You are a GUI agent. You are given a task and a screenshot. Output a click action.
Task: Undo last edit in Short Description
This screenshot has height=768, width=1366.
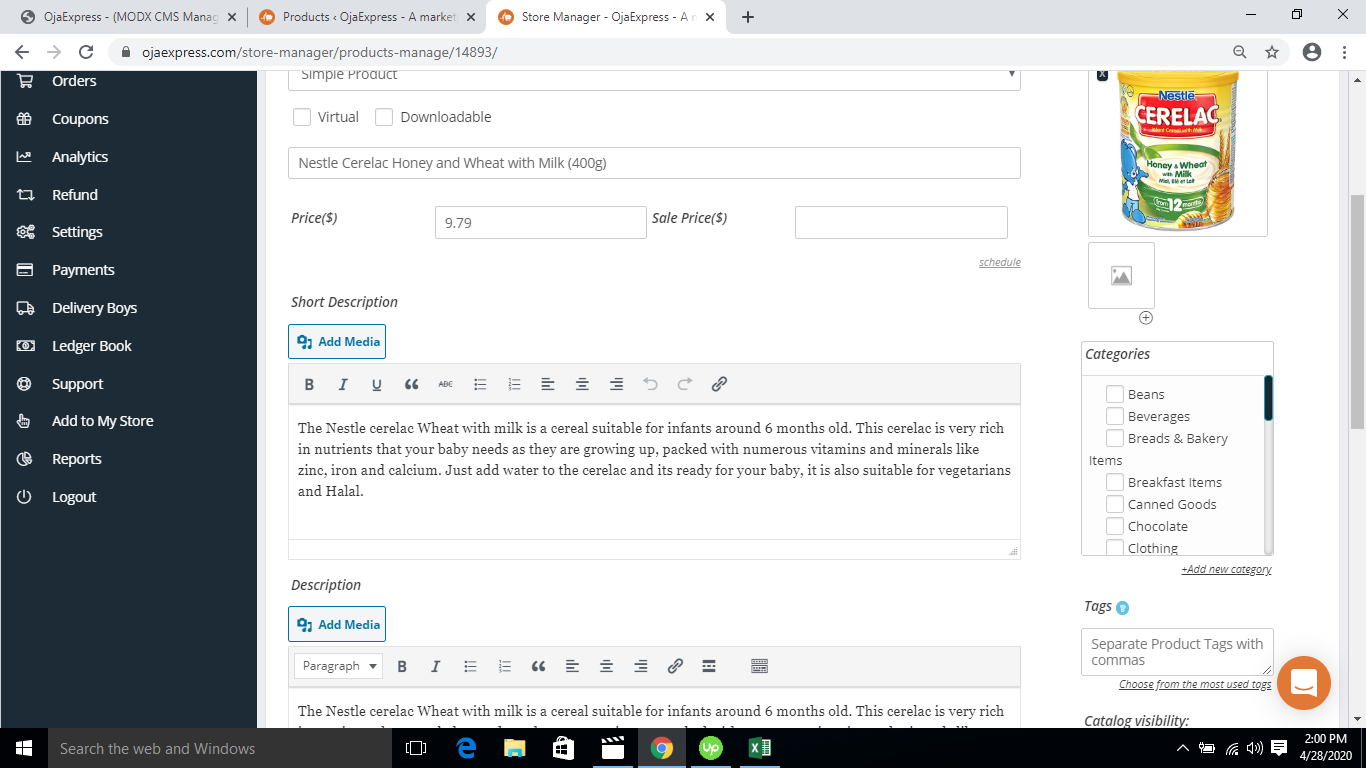click(651, 384)
